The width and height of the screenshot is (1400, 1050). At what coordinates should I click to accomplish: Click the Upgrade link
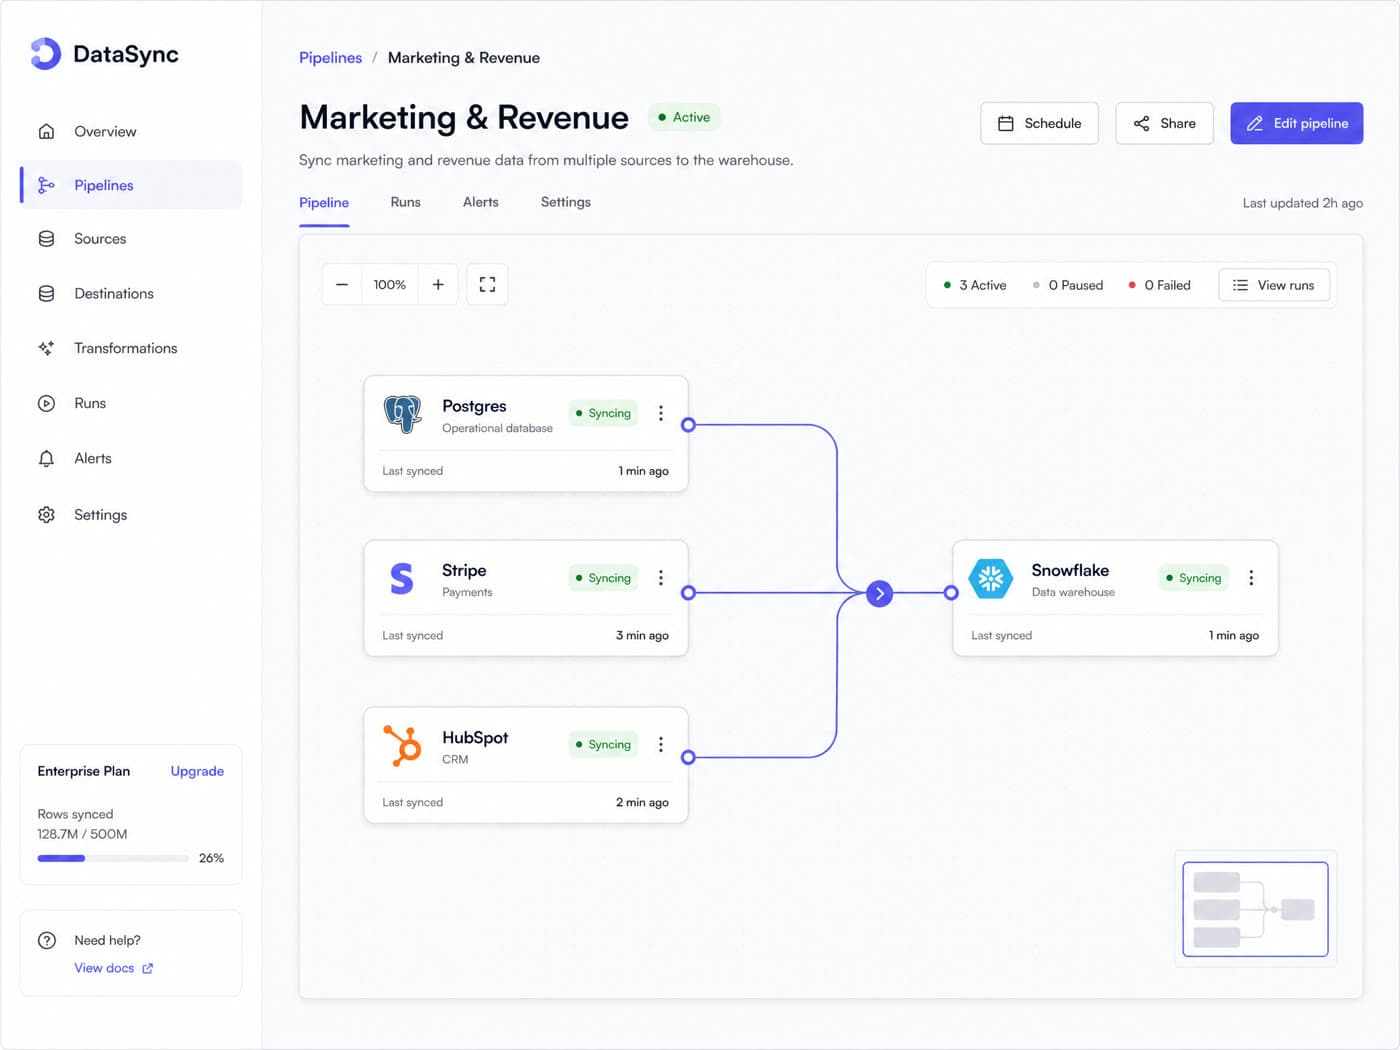point(197,771)
